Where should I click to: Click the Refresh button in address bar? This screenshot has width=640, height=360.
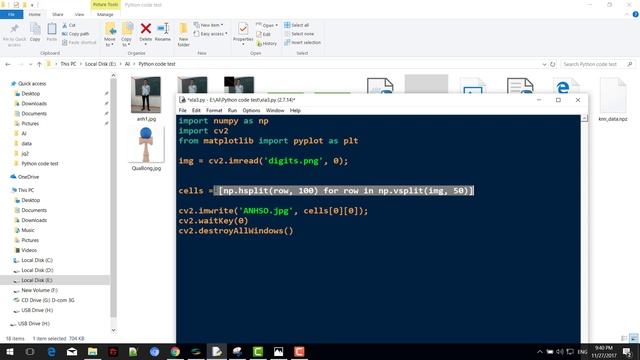[553, 64]
